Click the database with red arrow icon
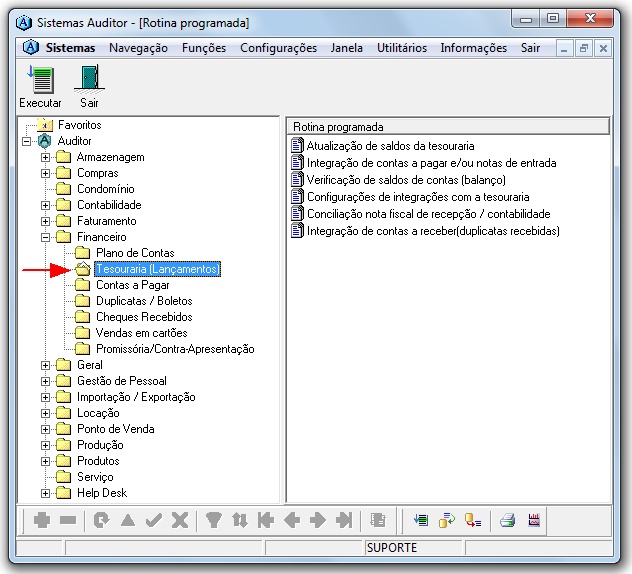The image size is (632, 574). [x=473, y=520]
